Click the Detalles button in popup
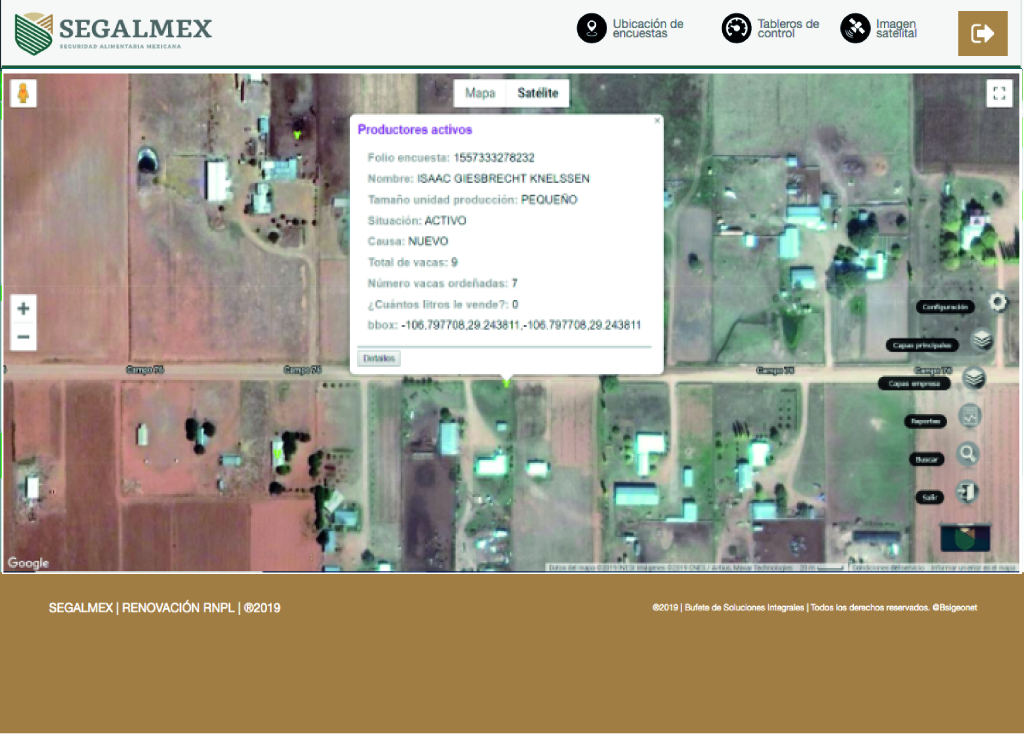 [x=379, y=358]
